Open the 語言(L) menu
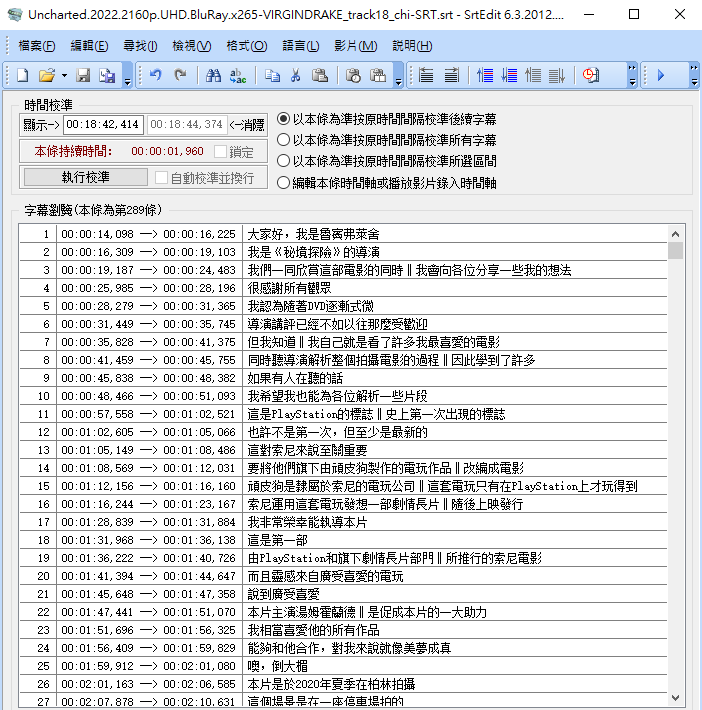Screen dimensions: 702x710 pyautogui.click(x=301, y=46)
